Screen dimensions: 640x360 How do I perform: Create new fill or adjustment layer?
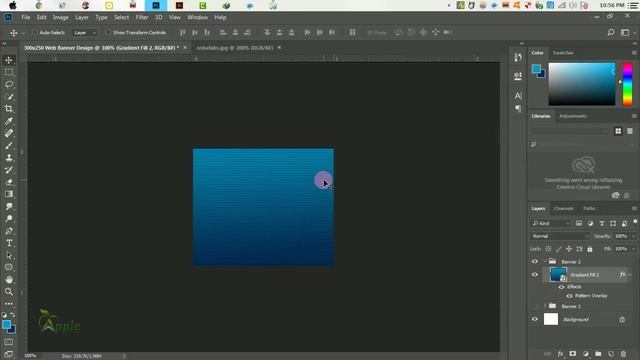[586, 354]
